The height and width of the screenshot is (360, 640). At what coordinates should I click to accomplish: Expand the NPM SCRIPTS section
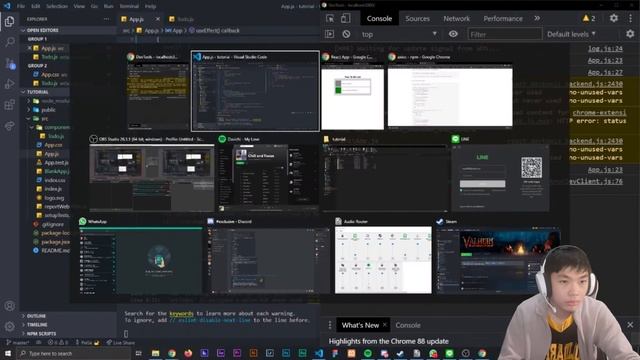pos(41,333)
